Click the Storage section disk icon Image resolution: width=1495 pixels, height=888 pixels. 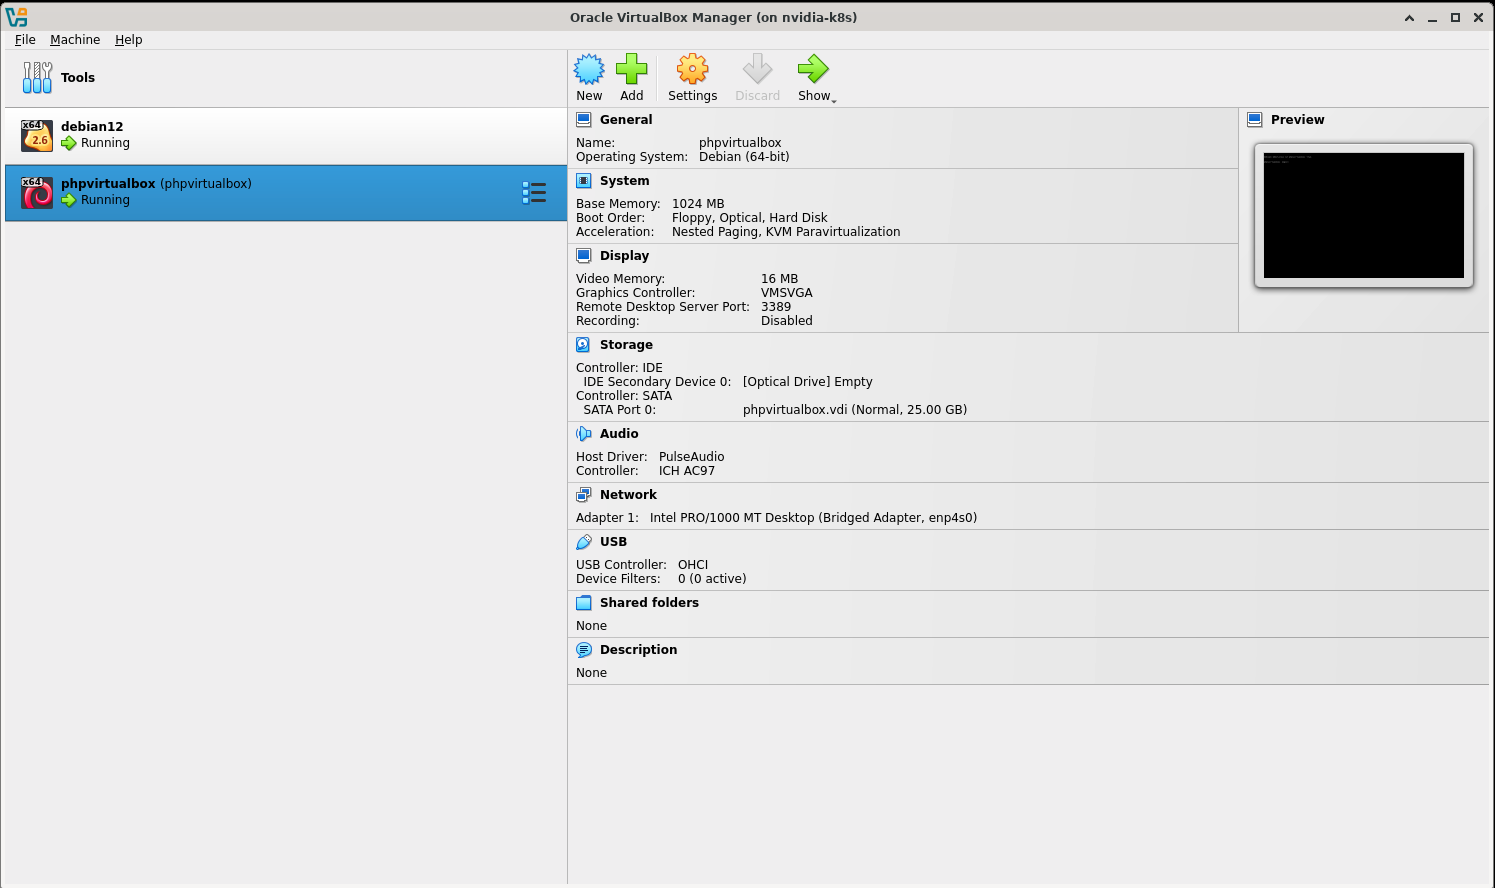[x=584, y=345]
